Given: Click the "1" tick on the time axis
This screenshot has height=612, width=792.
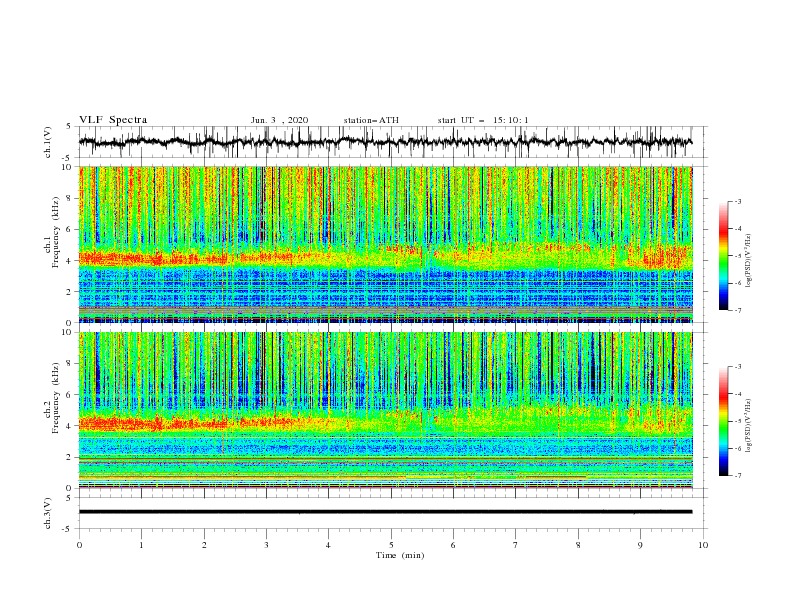Looking at the screenshot, I should click(x=141, y=545).
